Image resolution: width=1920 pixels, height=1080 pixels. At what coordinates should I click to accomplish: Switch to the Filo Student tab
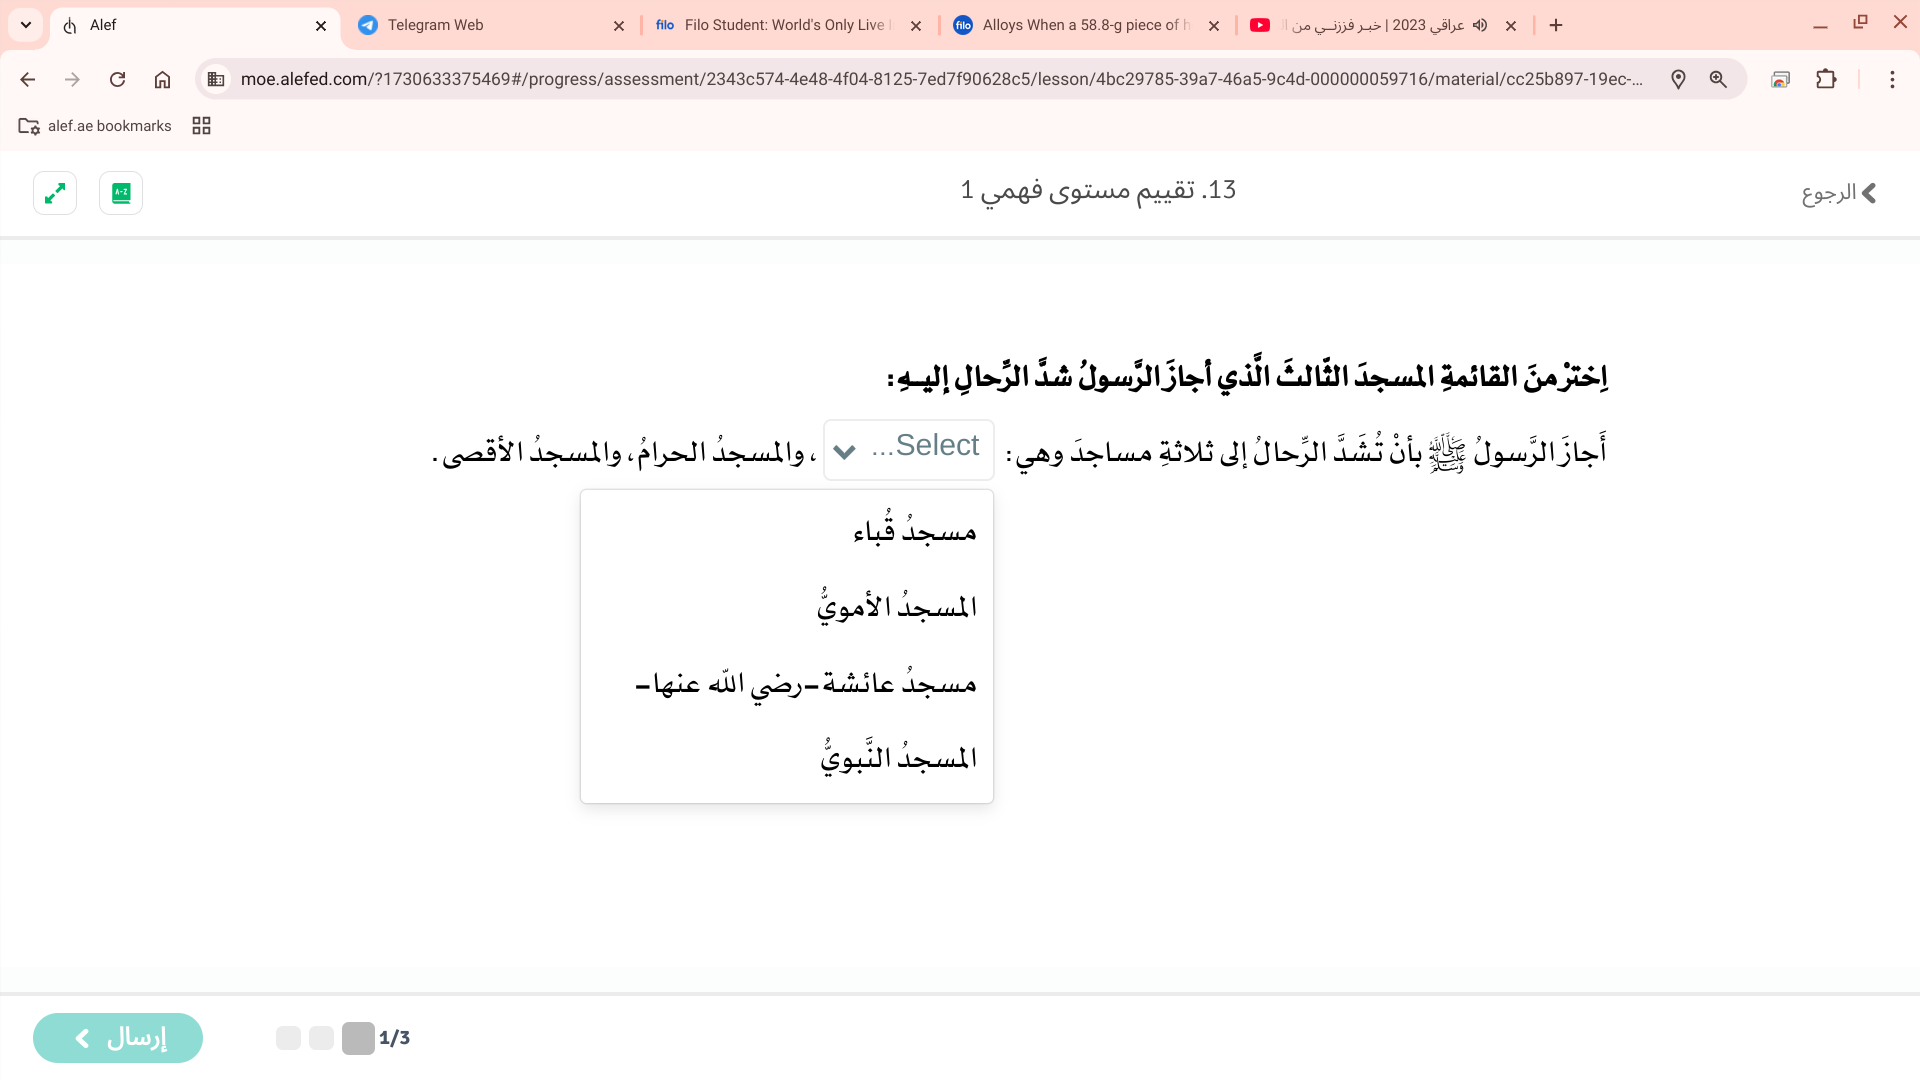pyautogui.click(x=785, y=25)
